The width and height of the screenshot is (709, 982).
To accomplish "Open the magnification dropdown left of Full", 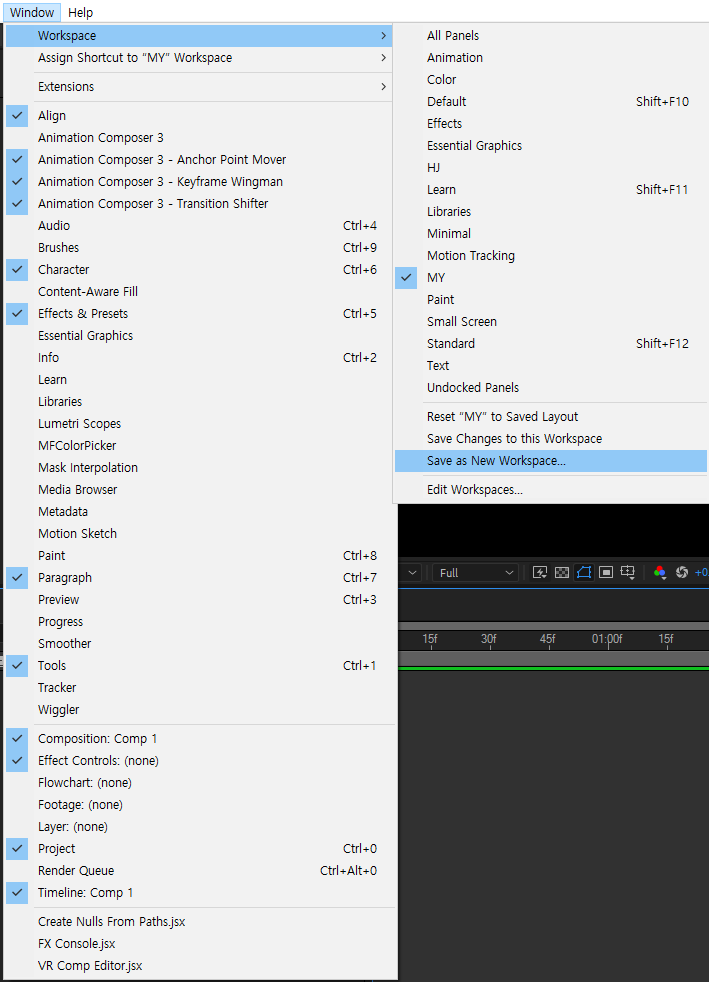I will coord(411,572).
